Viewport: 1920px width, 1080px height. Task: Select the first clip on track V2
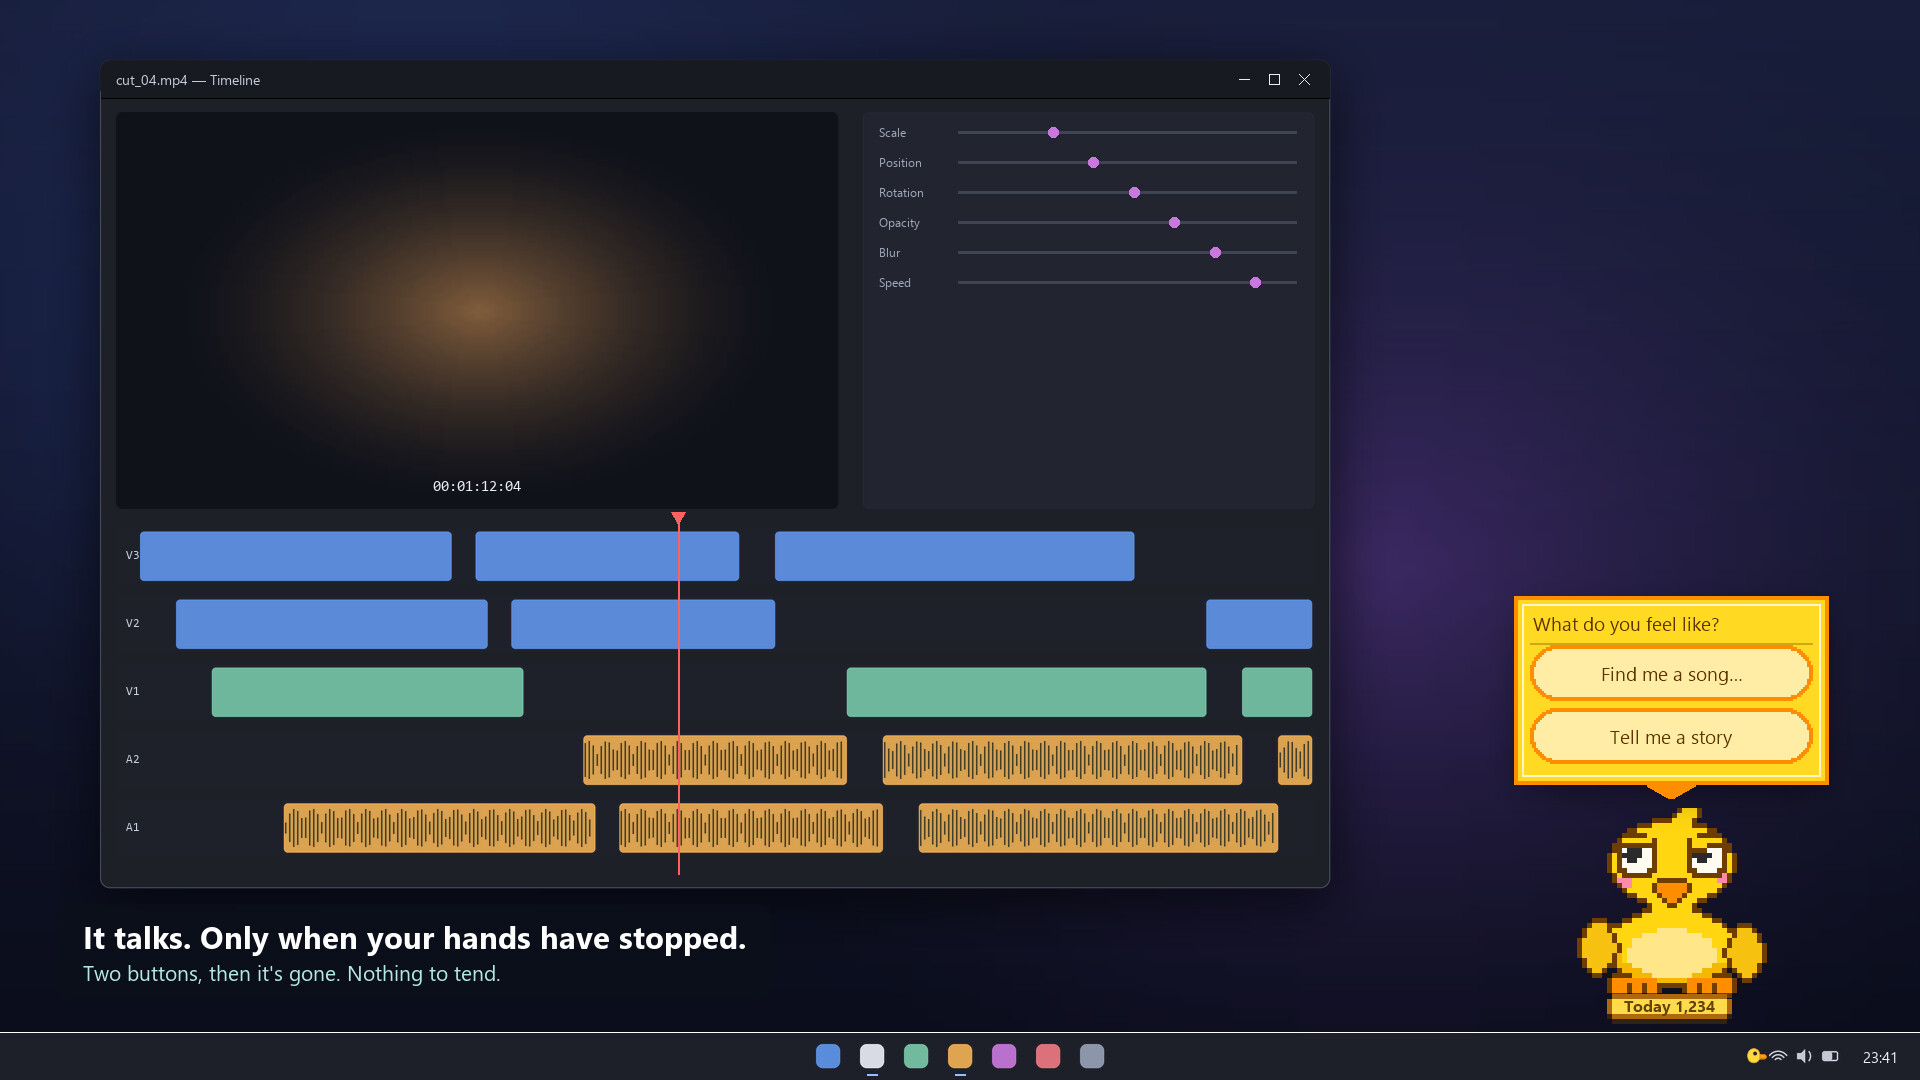point(331,624)
